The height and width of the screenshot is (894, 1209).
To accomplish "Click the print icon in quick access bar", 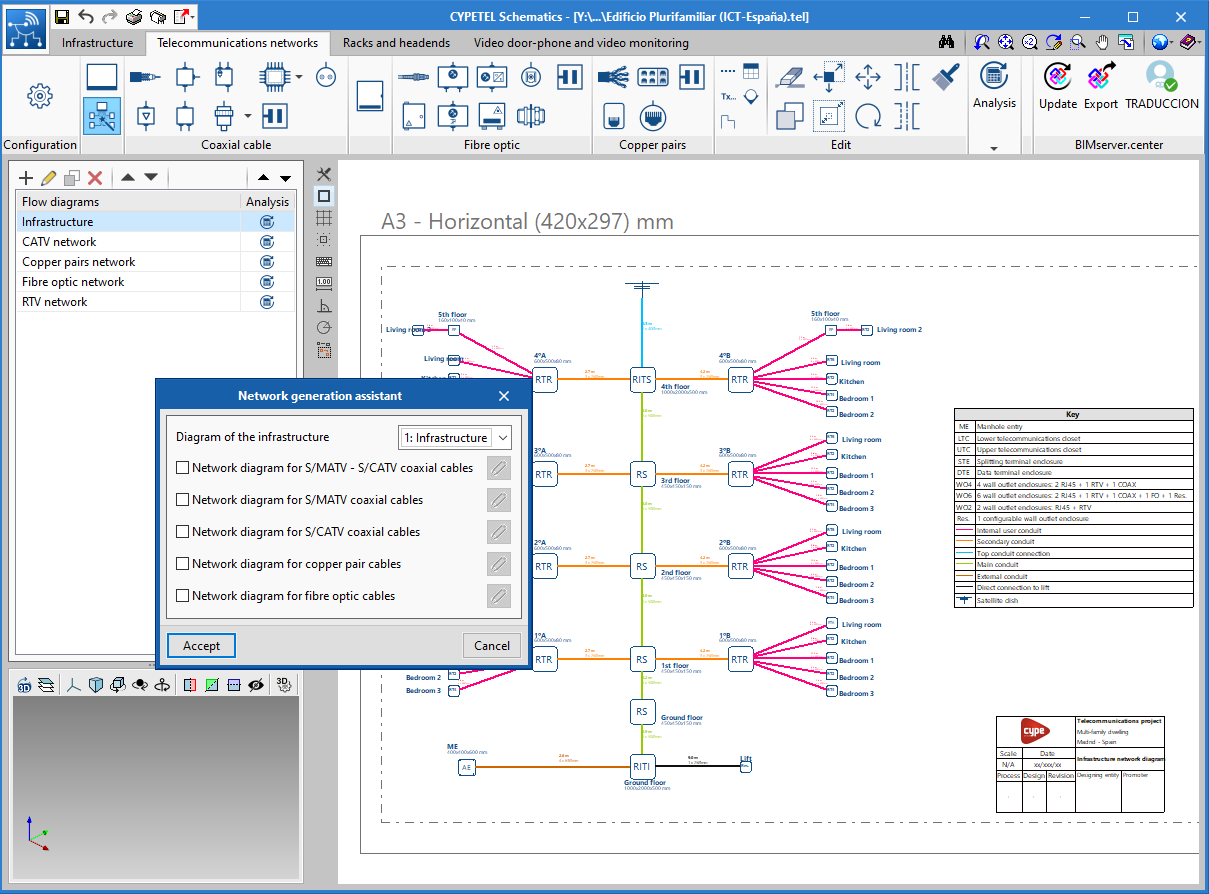I will point(134,16).
